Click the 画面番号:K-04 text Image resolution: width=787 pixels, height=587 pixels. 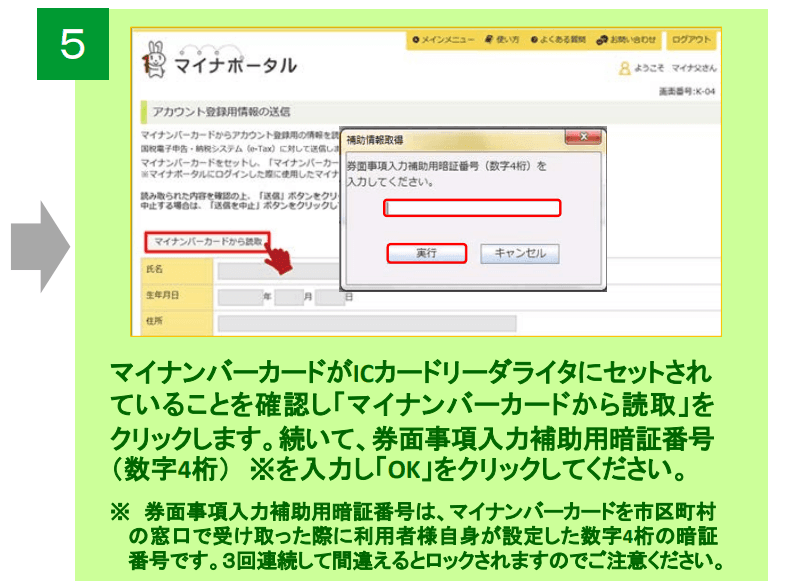coord(687,91)
